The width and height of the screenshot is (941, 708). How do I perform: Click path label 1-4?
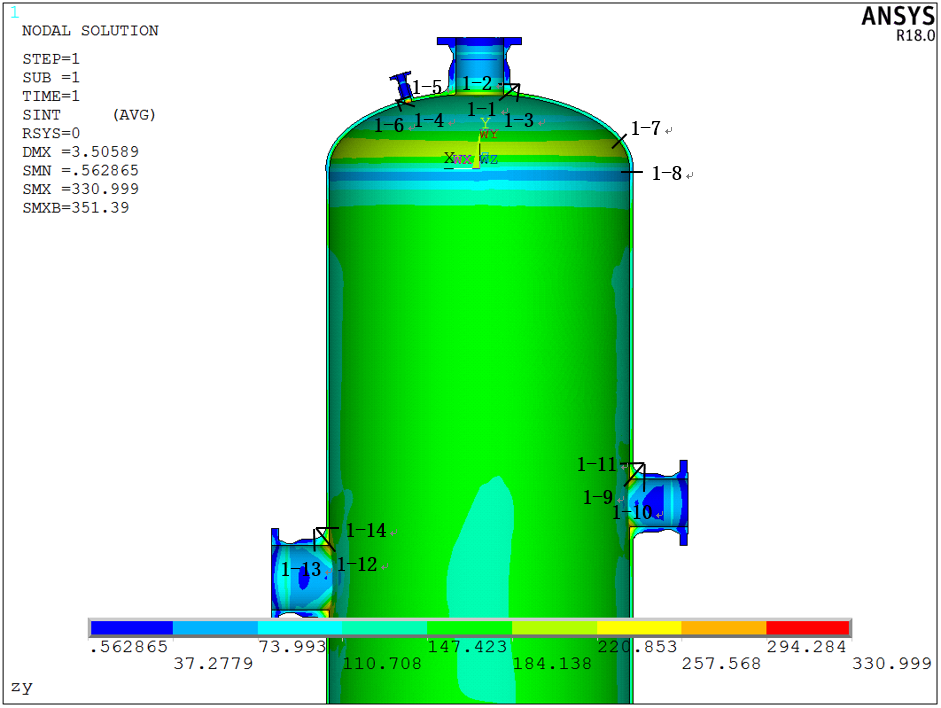(x=429, y=121)
